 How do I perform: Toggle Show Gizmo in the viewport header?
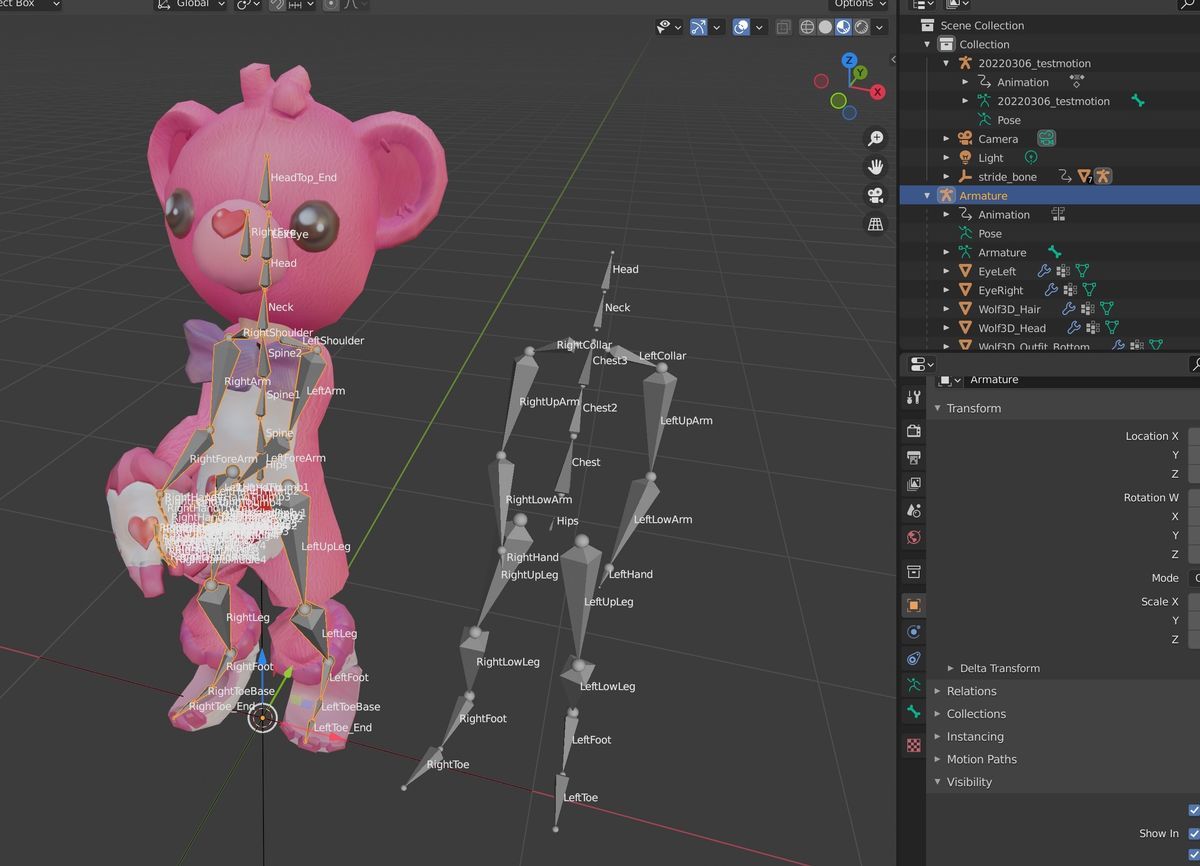click(x=698, y=27)
